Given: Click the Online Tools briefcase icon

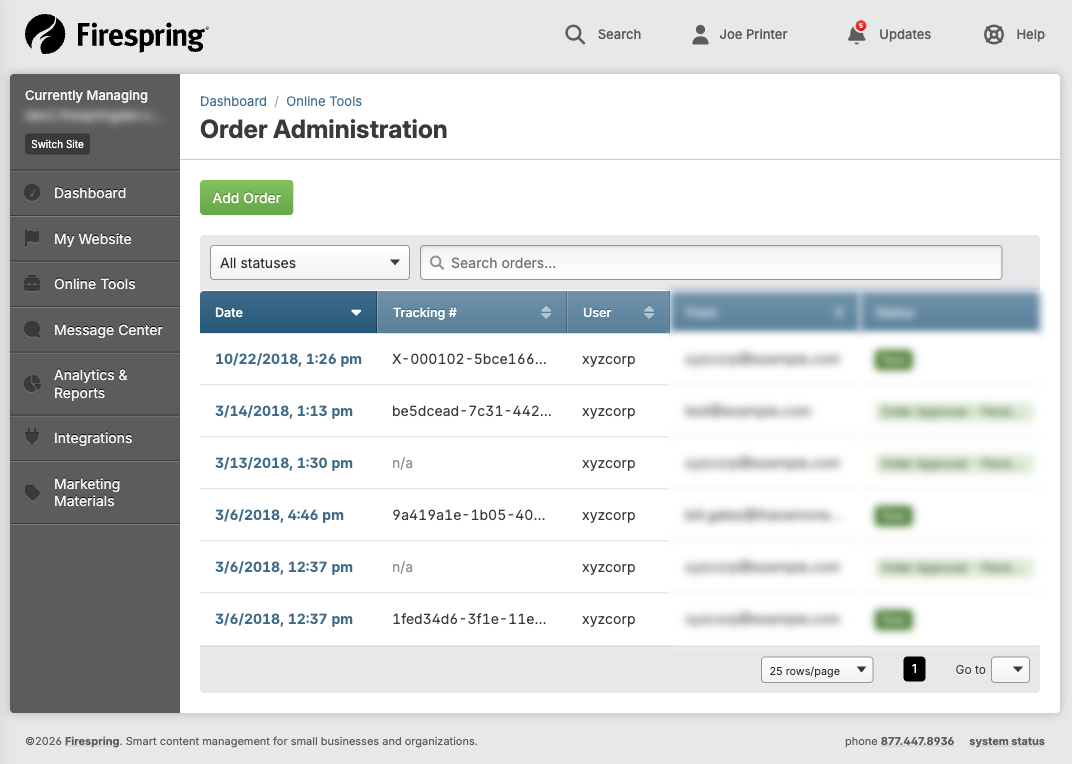Looking at the screenshot, I should click(x=32, y=284).
